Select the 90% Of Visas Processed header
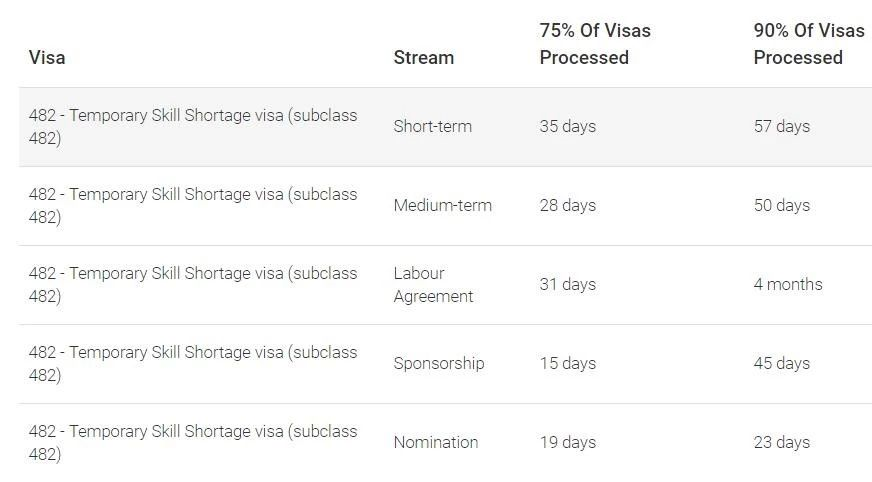 tap(808, 44)
